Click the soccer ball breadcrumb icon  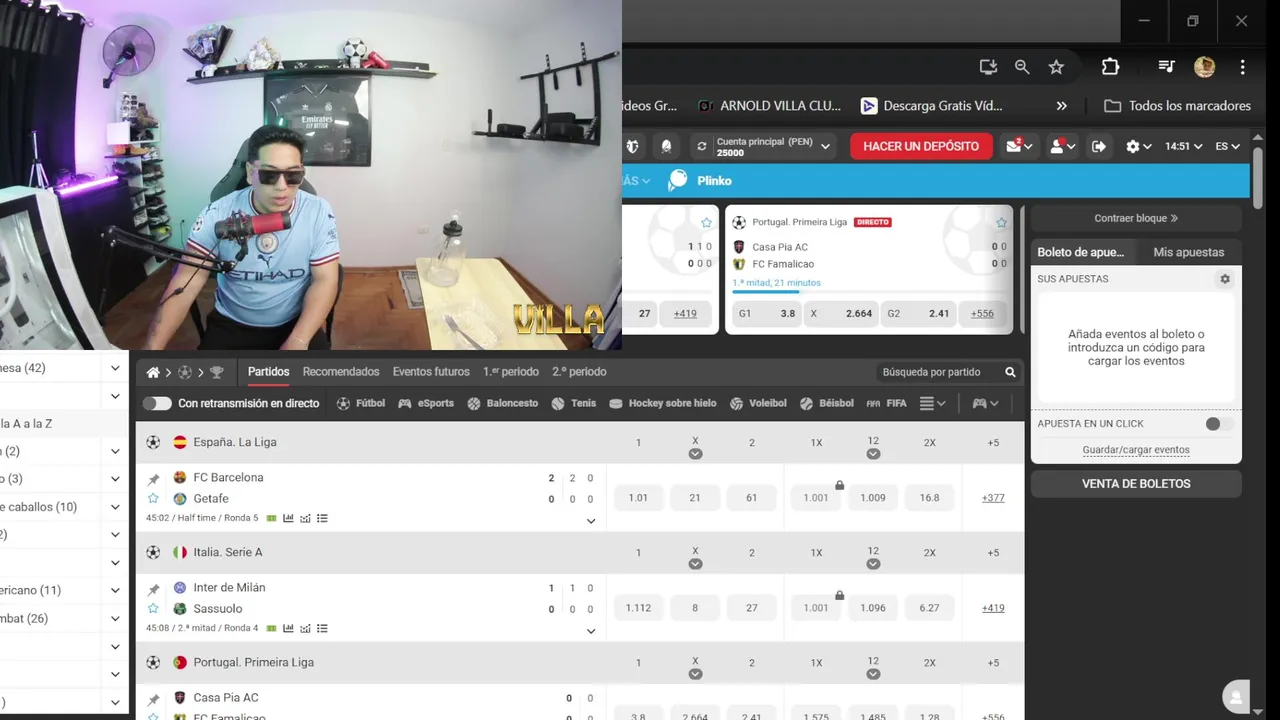[185, 372]
